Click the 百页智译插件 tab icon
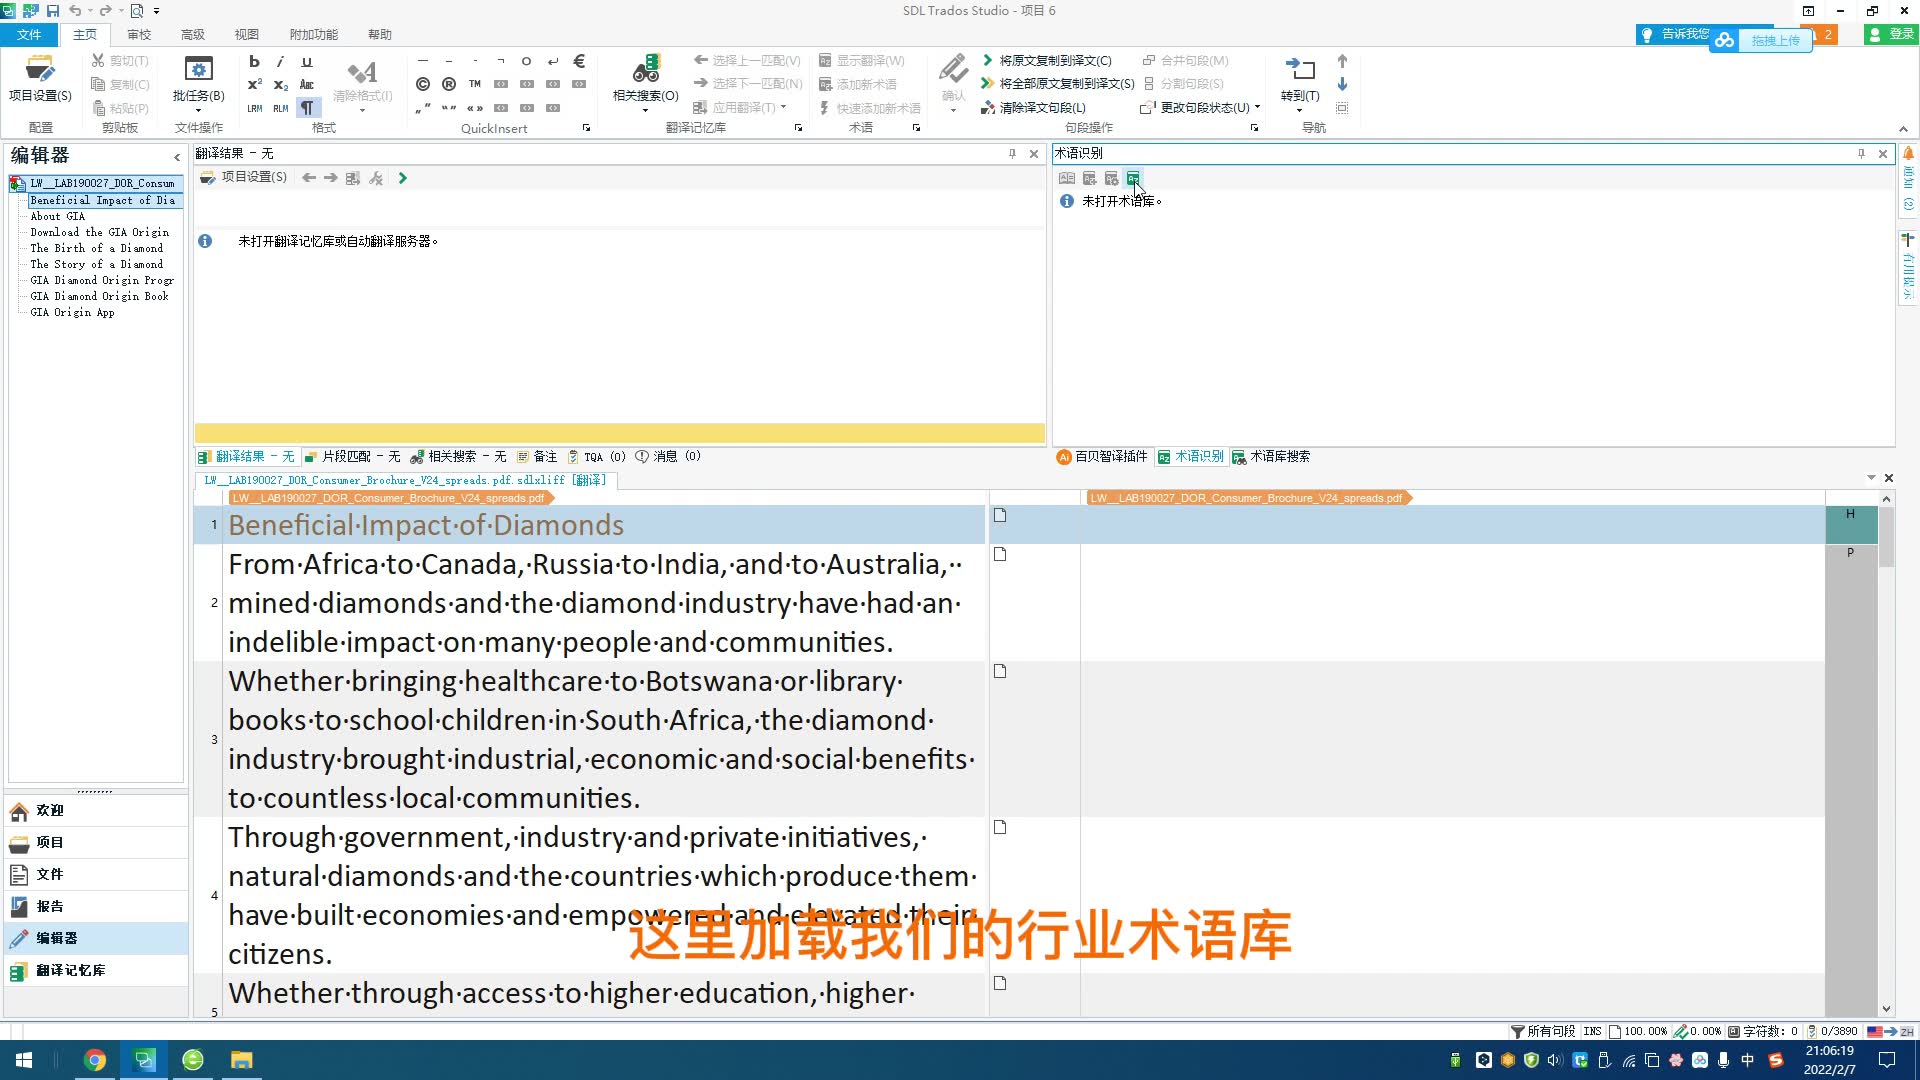Viewport: 1920px width, 1080px height. pos(1064,455)
